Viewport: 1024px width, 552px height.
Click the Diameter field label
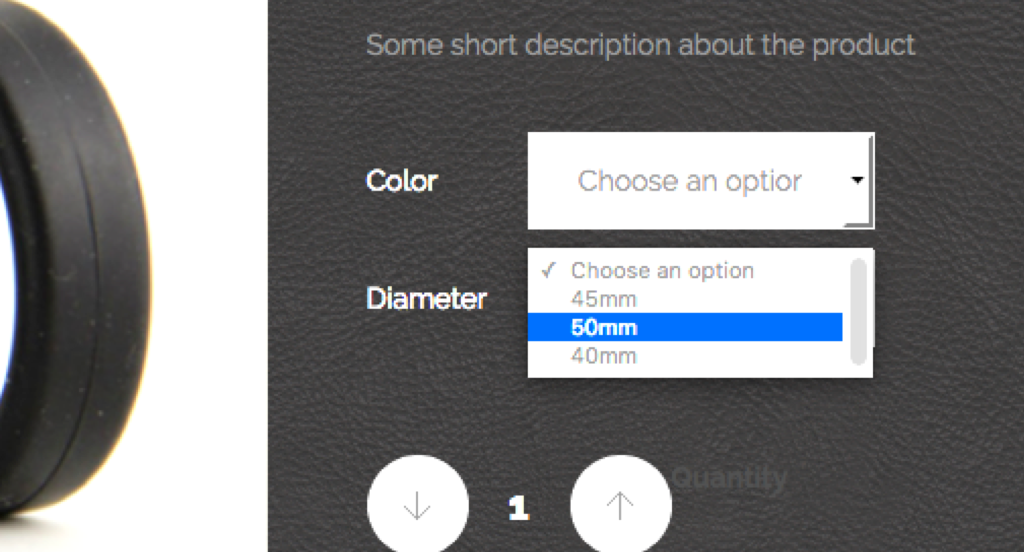click(x=426, y=298)
